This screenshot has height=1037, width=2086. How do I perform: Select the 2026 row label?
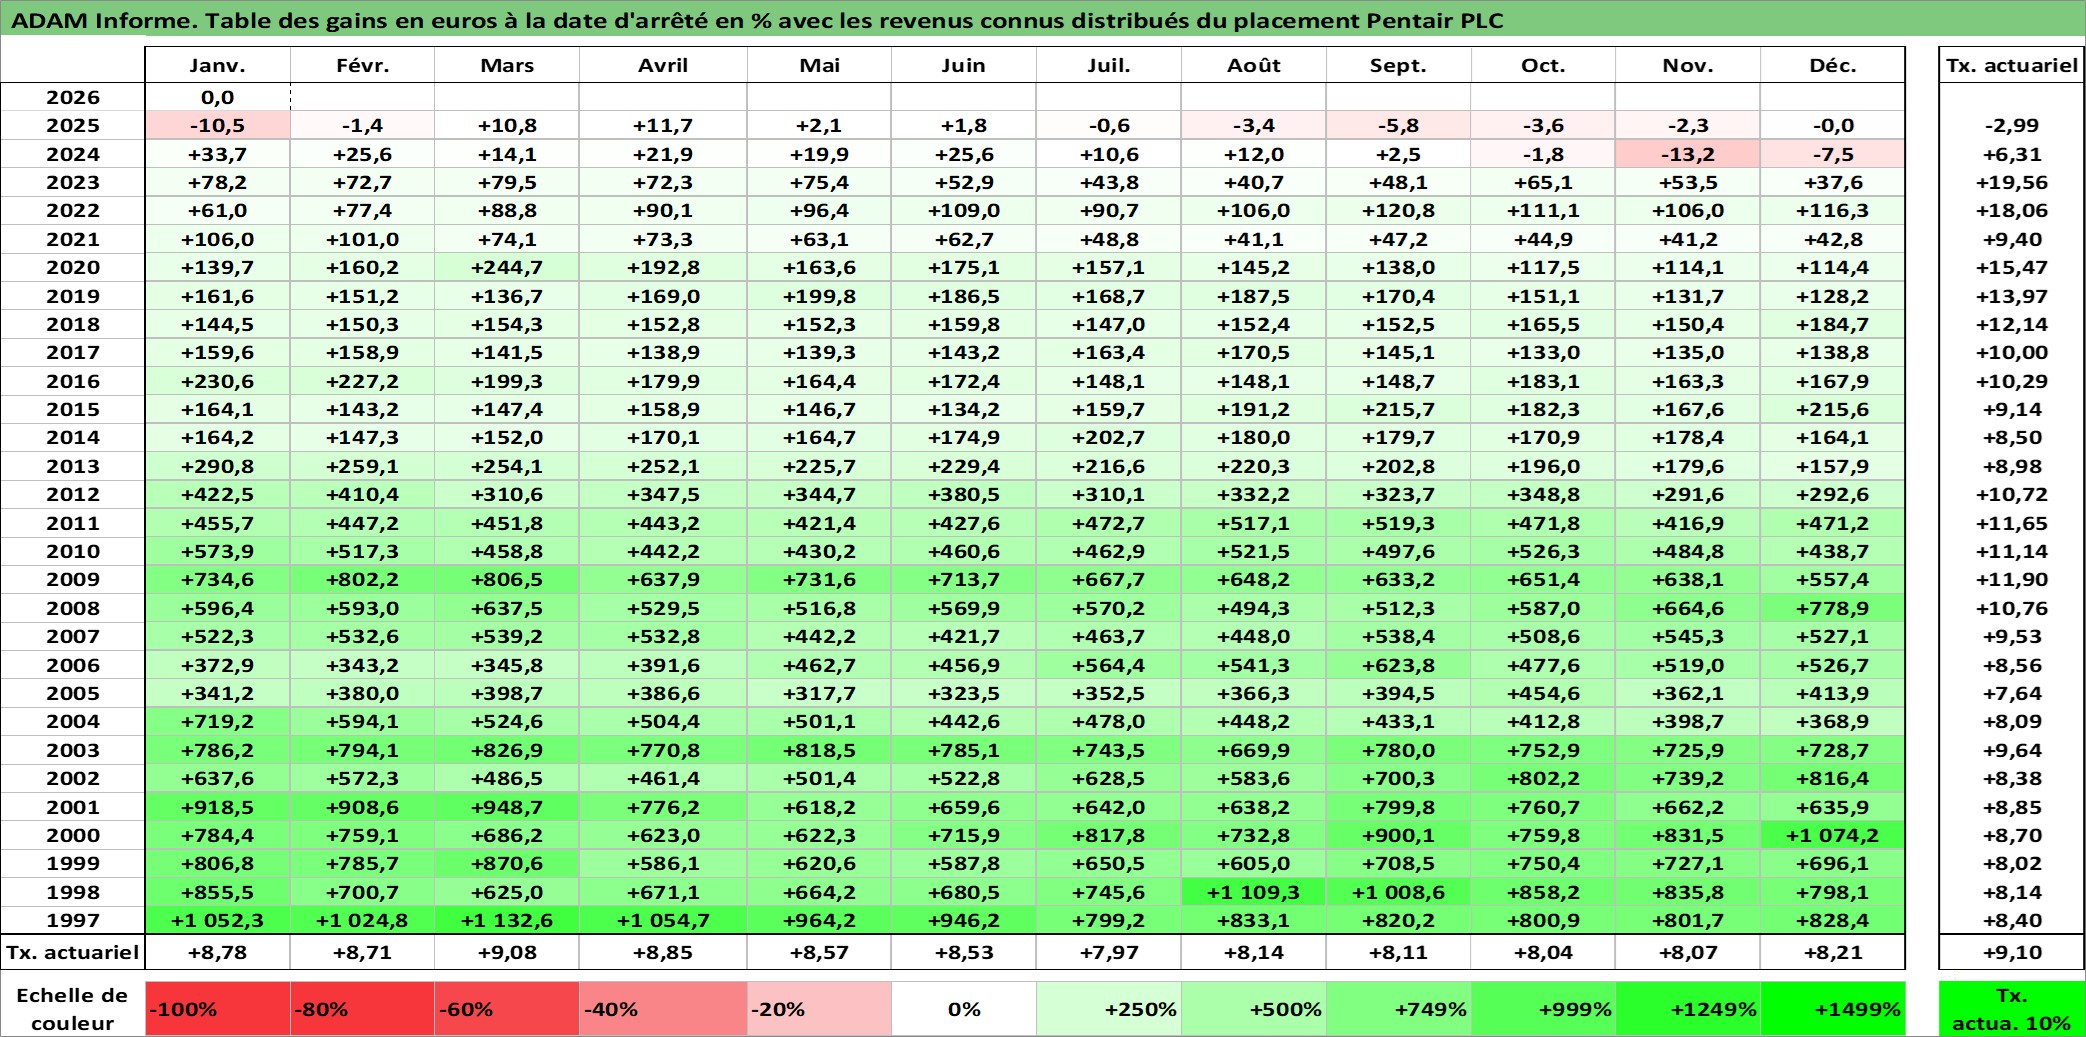click(x=73, y=97)
